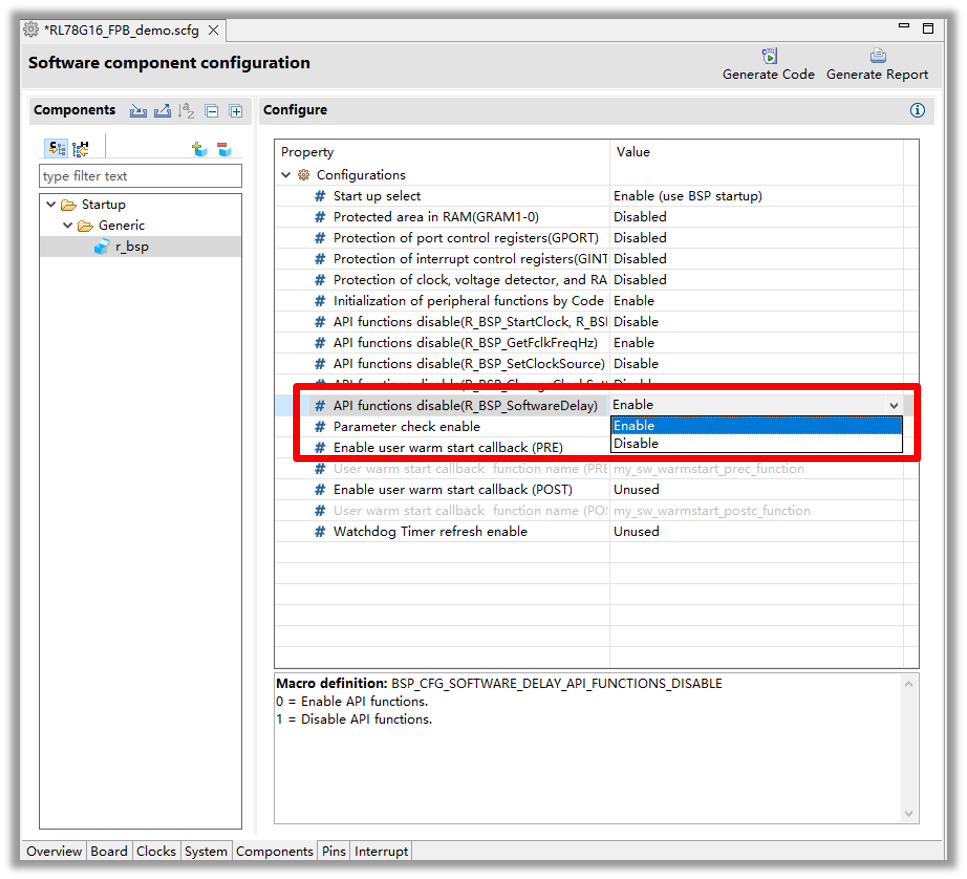967x879 pixels.
Task: Click the export component configuration icon
Action: coord(162,111)
